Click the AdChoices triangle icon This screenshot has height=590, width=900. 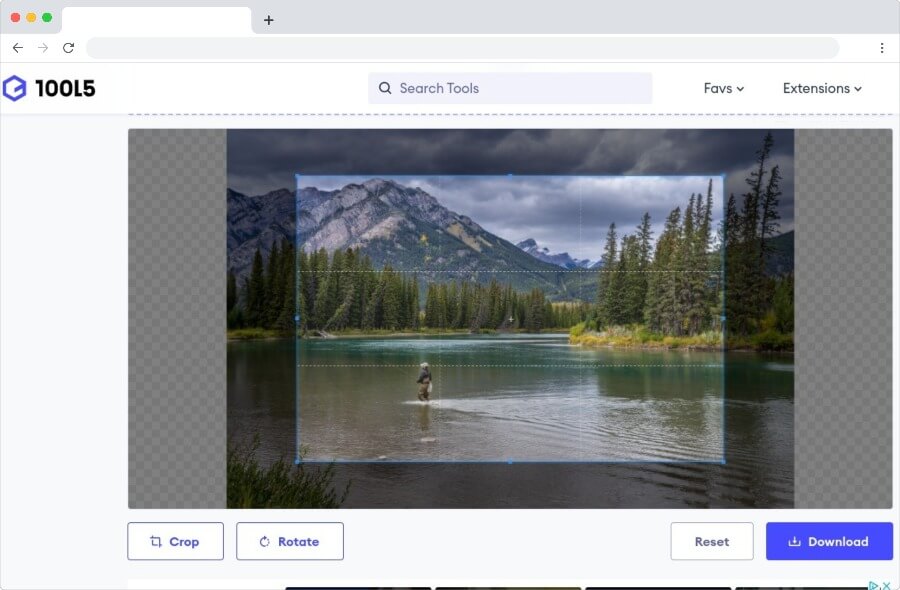(874, 585)
